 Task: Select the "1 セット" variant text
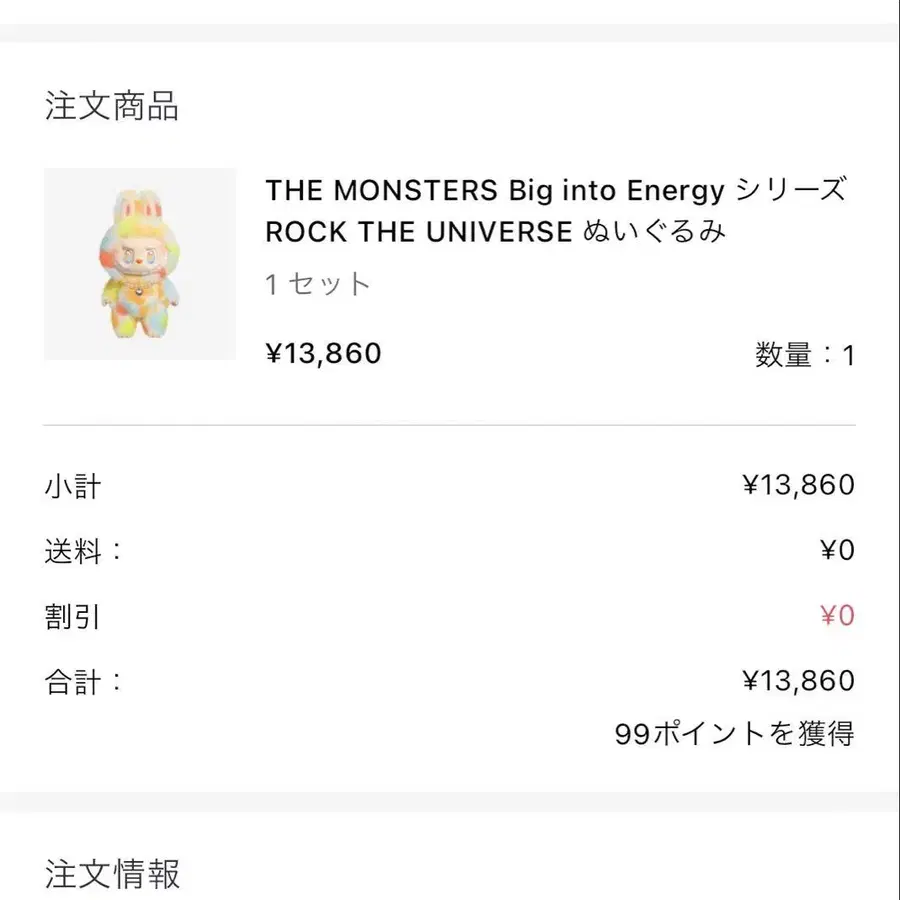click(318, 284)
